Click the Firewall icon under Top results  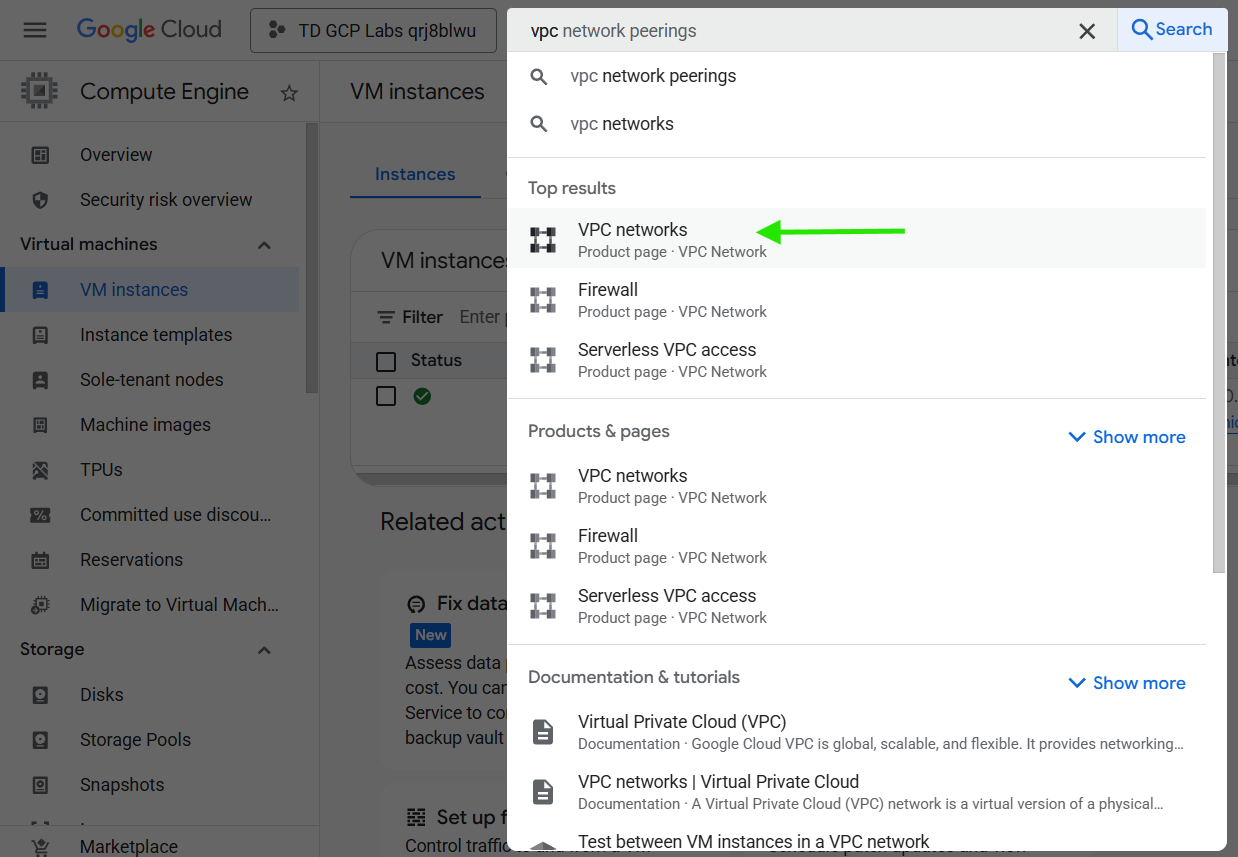coord(543,300)
